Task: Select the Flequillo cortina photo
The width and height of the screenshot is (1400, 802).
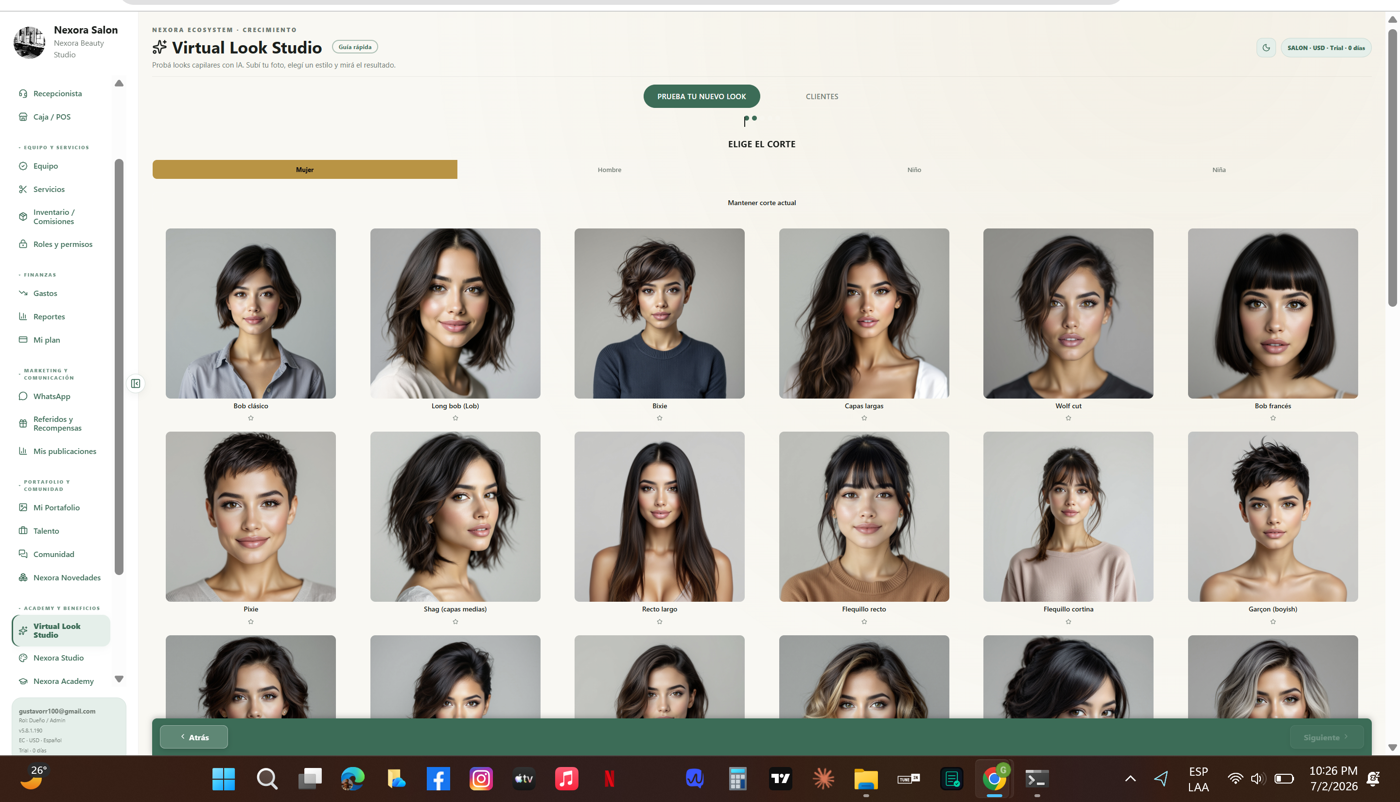Action: pyautogui.click(x=1068, y=517)
